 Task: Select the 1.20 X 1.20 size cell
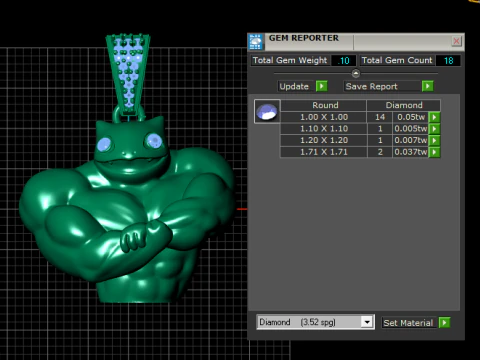324,140
